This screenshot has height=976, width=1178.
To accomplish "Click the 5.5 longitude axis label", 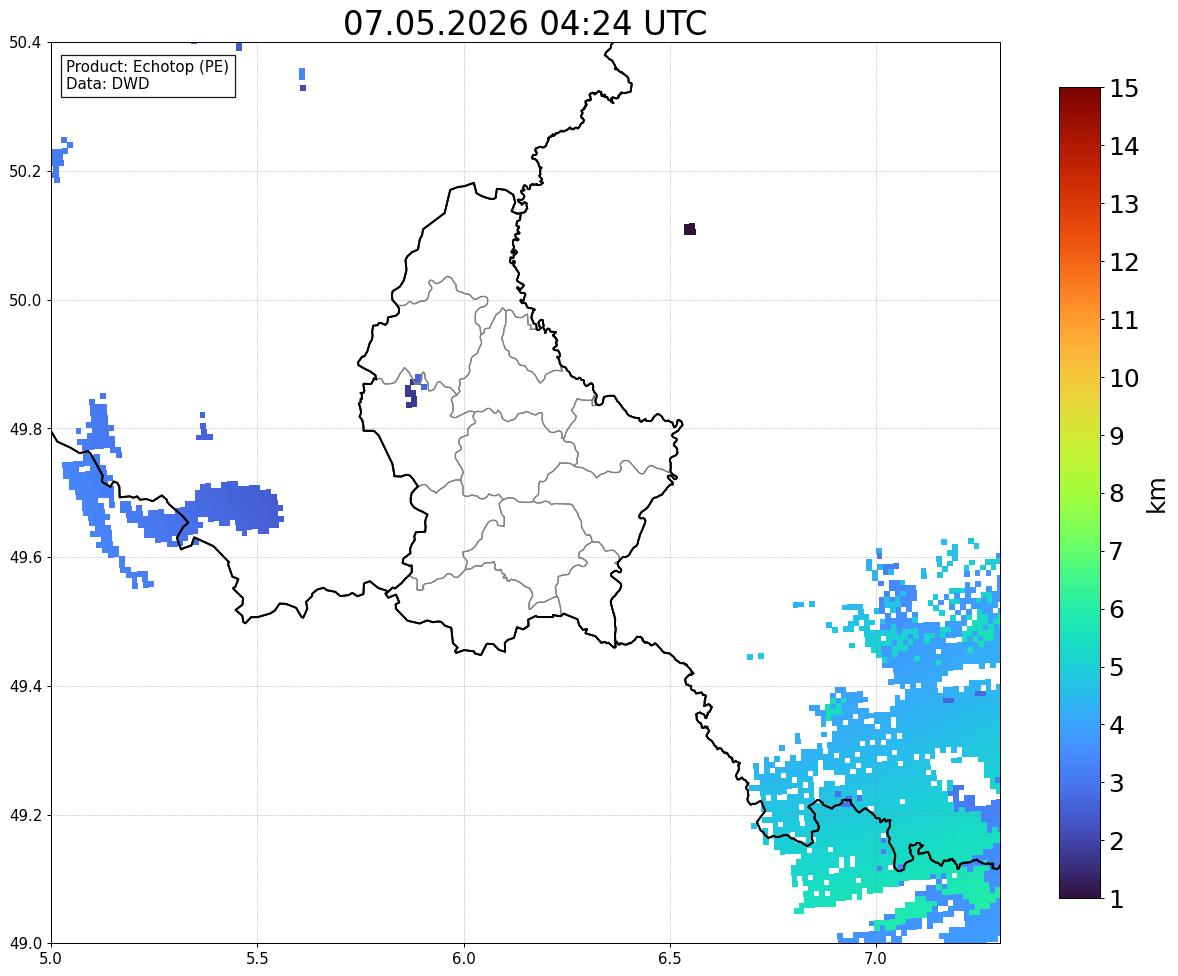I will point(257,959).
